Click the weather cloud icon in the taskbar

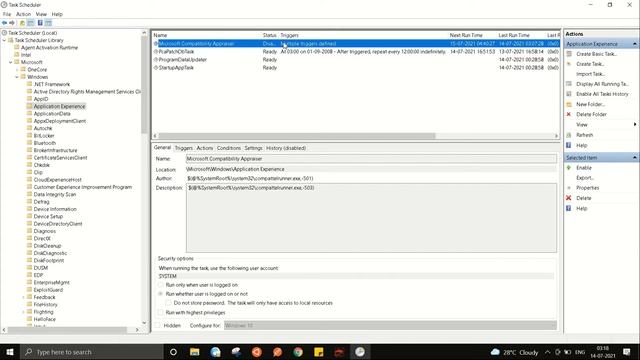[x=495, y=352]
